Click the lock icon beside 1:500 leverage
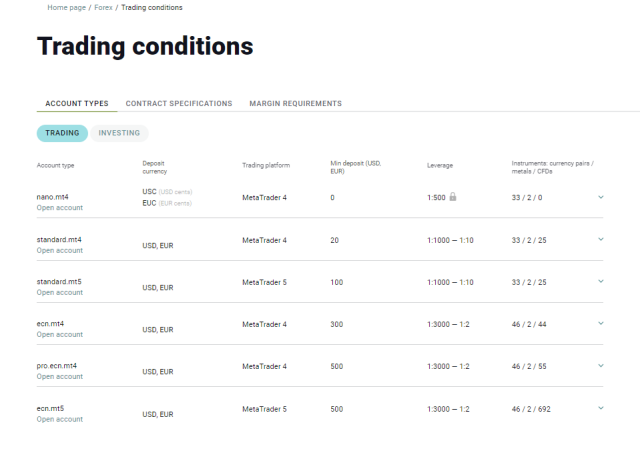The width and height of the screenshot is (640, 453). tap(453, 197)
